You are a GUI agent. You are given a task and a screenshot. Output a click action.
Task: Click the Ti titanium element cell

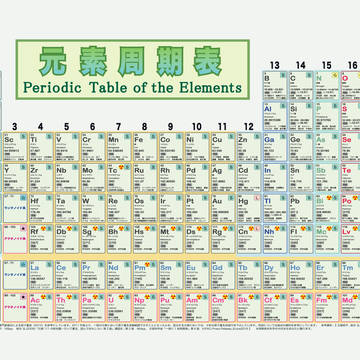tap(41, 147)
